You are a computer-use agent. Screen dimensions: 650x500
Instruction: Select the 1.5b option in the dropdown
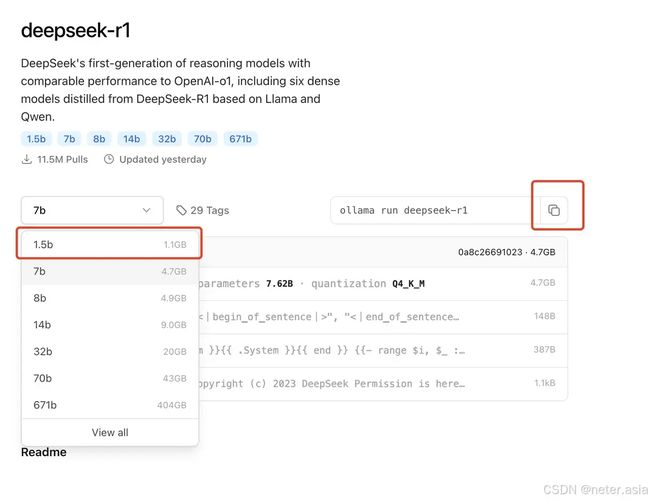point(110,244)
